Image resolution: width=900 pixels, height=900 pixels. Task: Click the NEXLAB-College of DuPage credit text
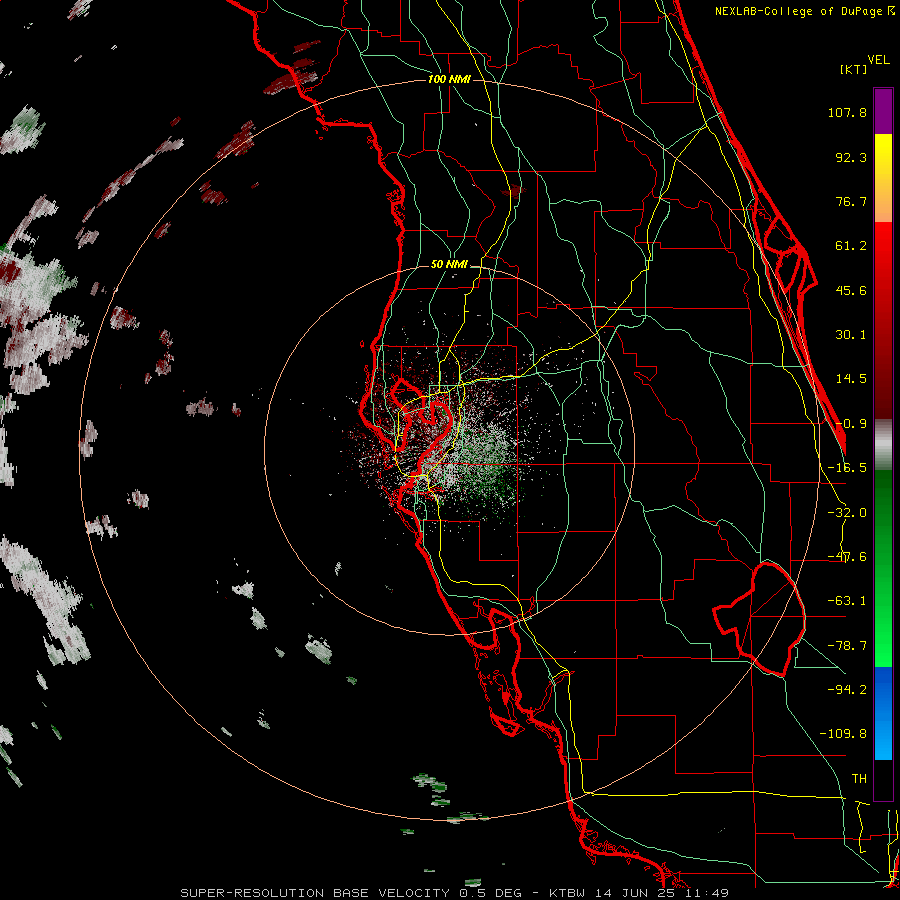click(x=805, y=11)
